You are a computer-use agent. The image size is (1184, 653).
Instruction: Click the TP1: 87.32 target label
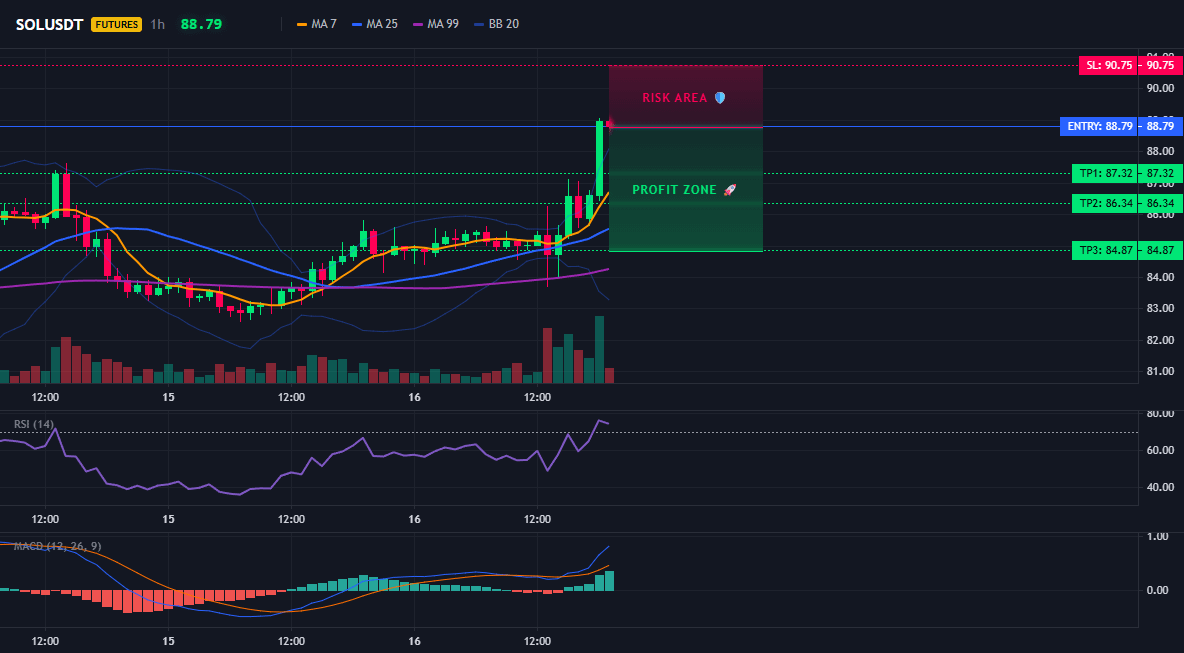(x=1105, y=174)
